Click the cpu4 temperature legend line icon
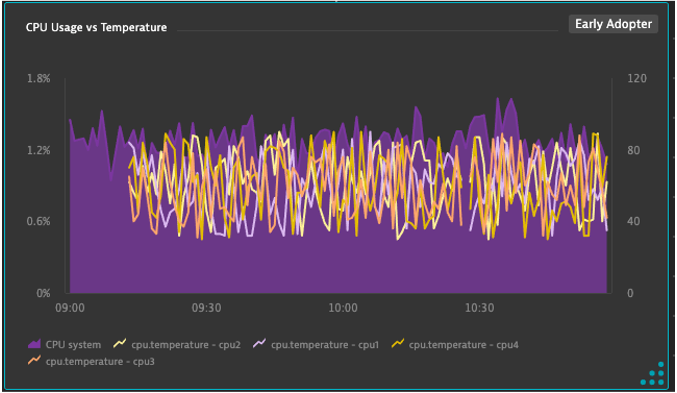The height and width of the screenshot is (393, 677). [397, 344]
